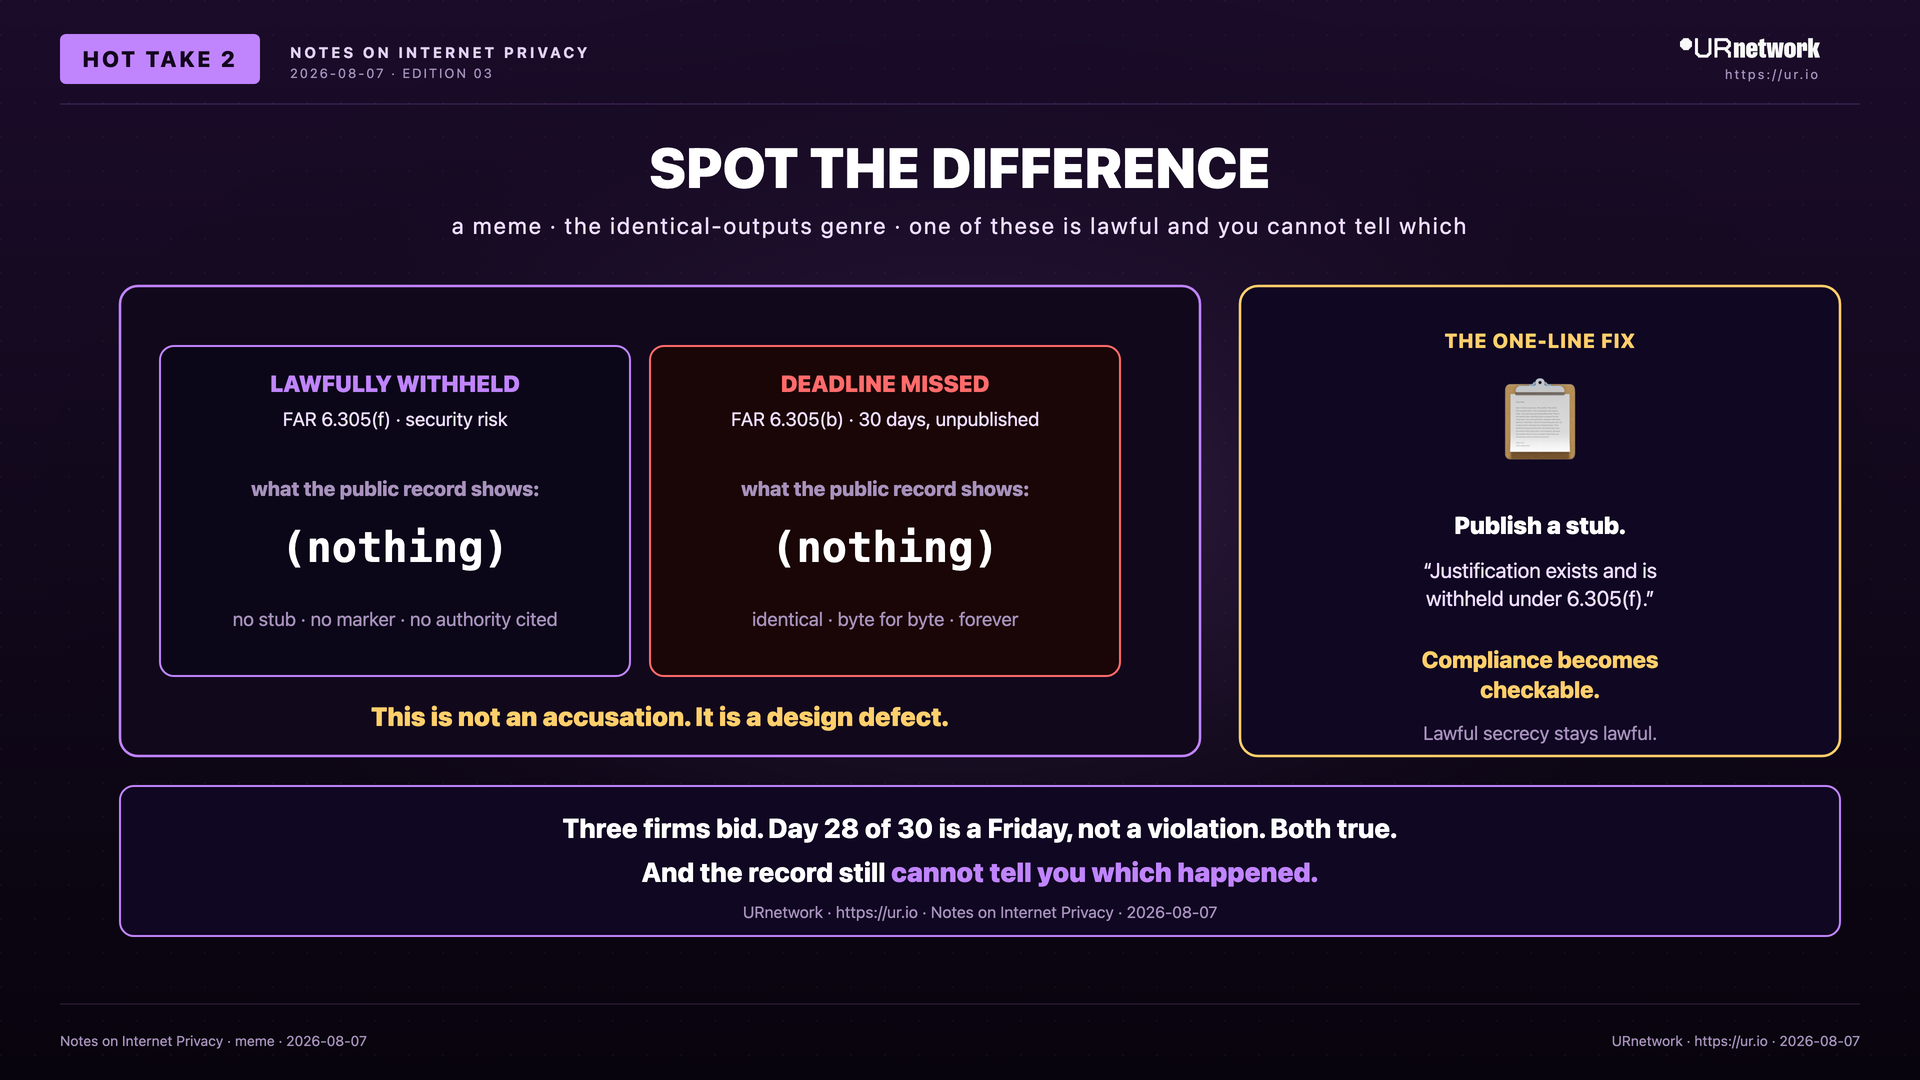The height and width of the screenshot is (1080, 1920).
Task: Select the 'Publish a stub.' text
Action: (1540, 526)
